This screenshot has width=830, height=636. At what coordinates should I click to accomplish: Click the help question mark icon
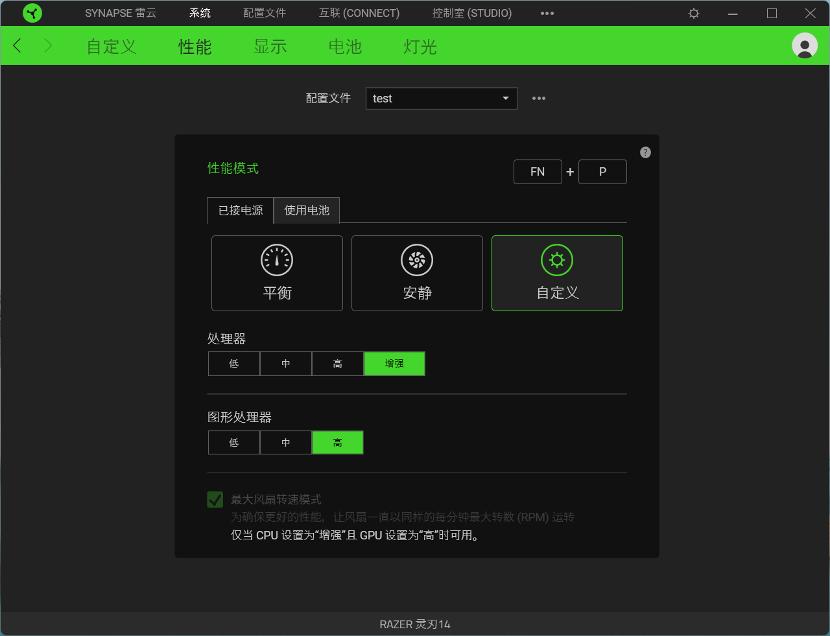tap(645, 152)
